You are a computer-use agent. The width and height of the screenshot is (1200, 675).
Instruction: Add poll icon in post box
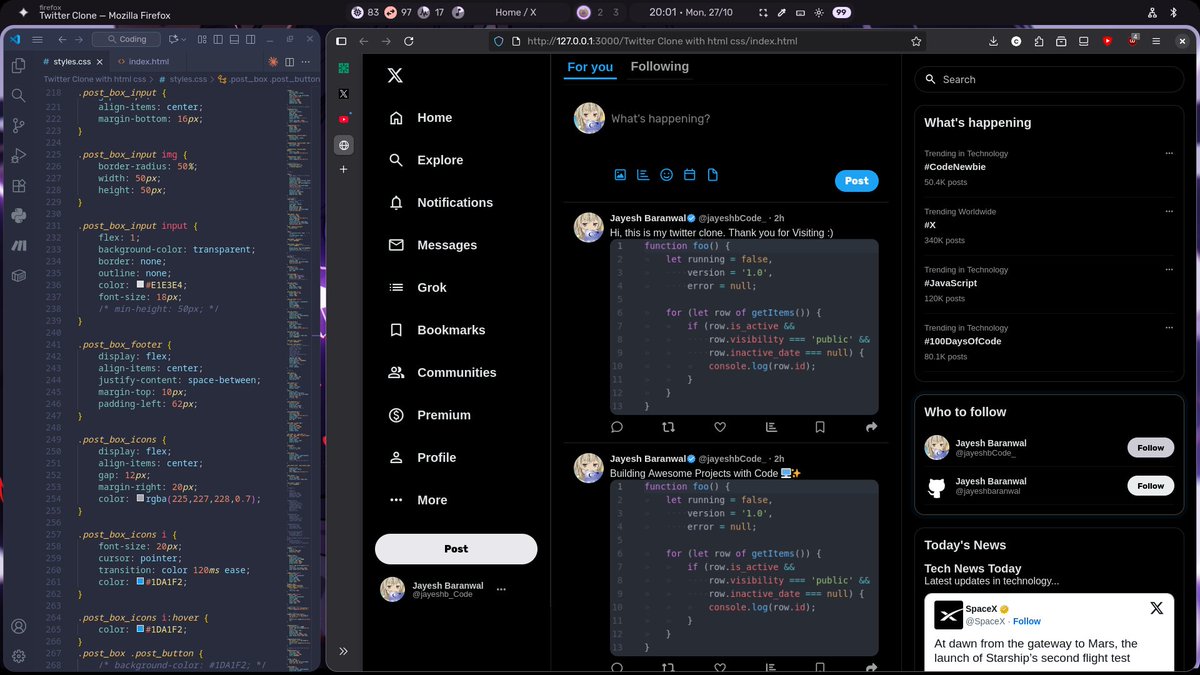[643, 175]
